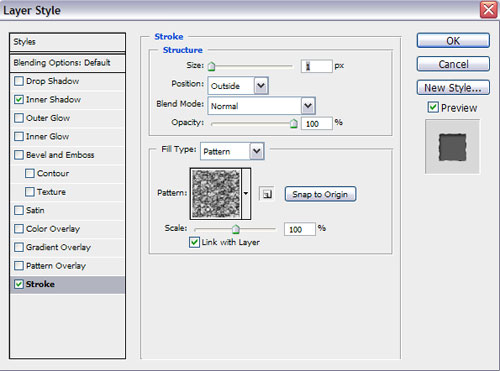Create new preset from current pattern icon
500x371 pixels.
click(x=267, y=194)
